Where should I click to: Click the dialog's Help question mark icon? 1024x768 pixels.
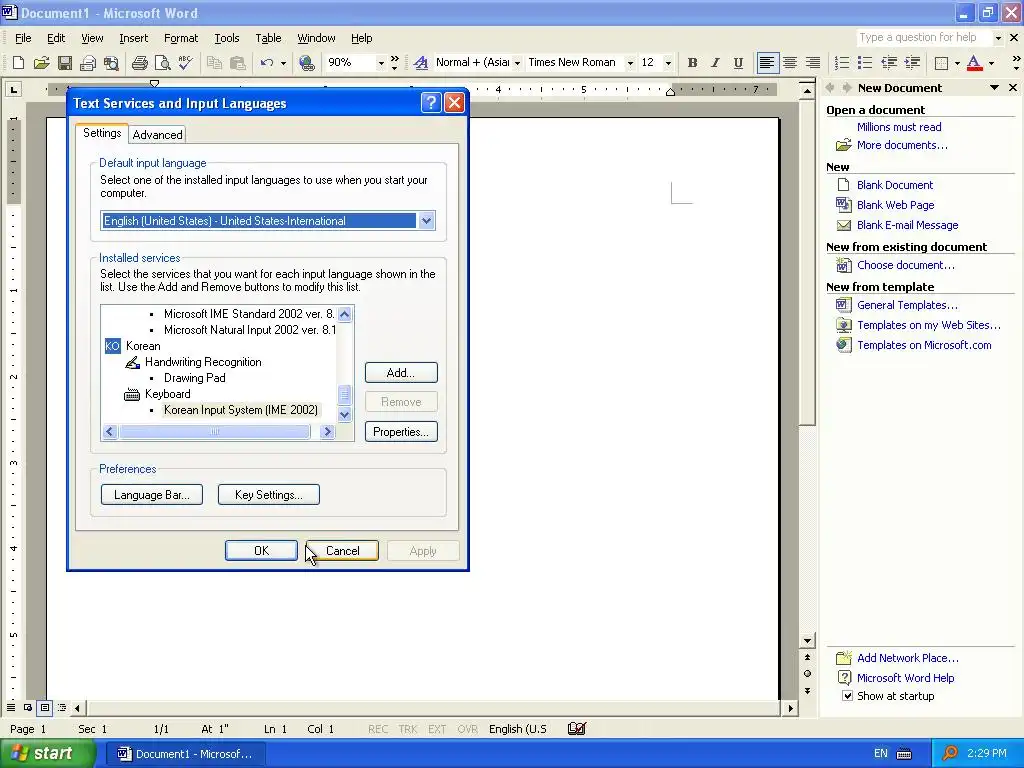click(431, 103)
